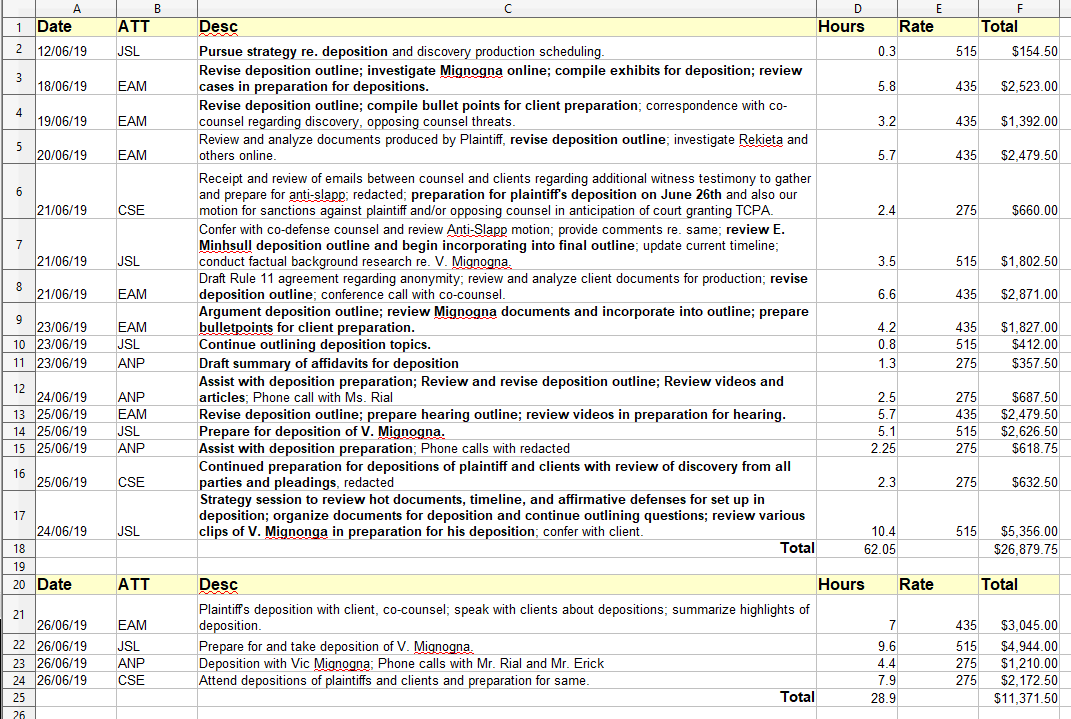Click the amount cell '$4,944.00'
The image size is (1071, 719).
1019,646
